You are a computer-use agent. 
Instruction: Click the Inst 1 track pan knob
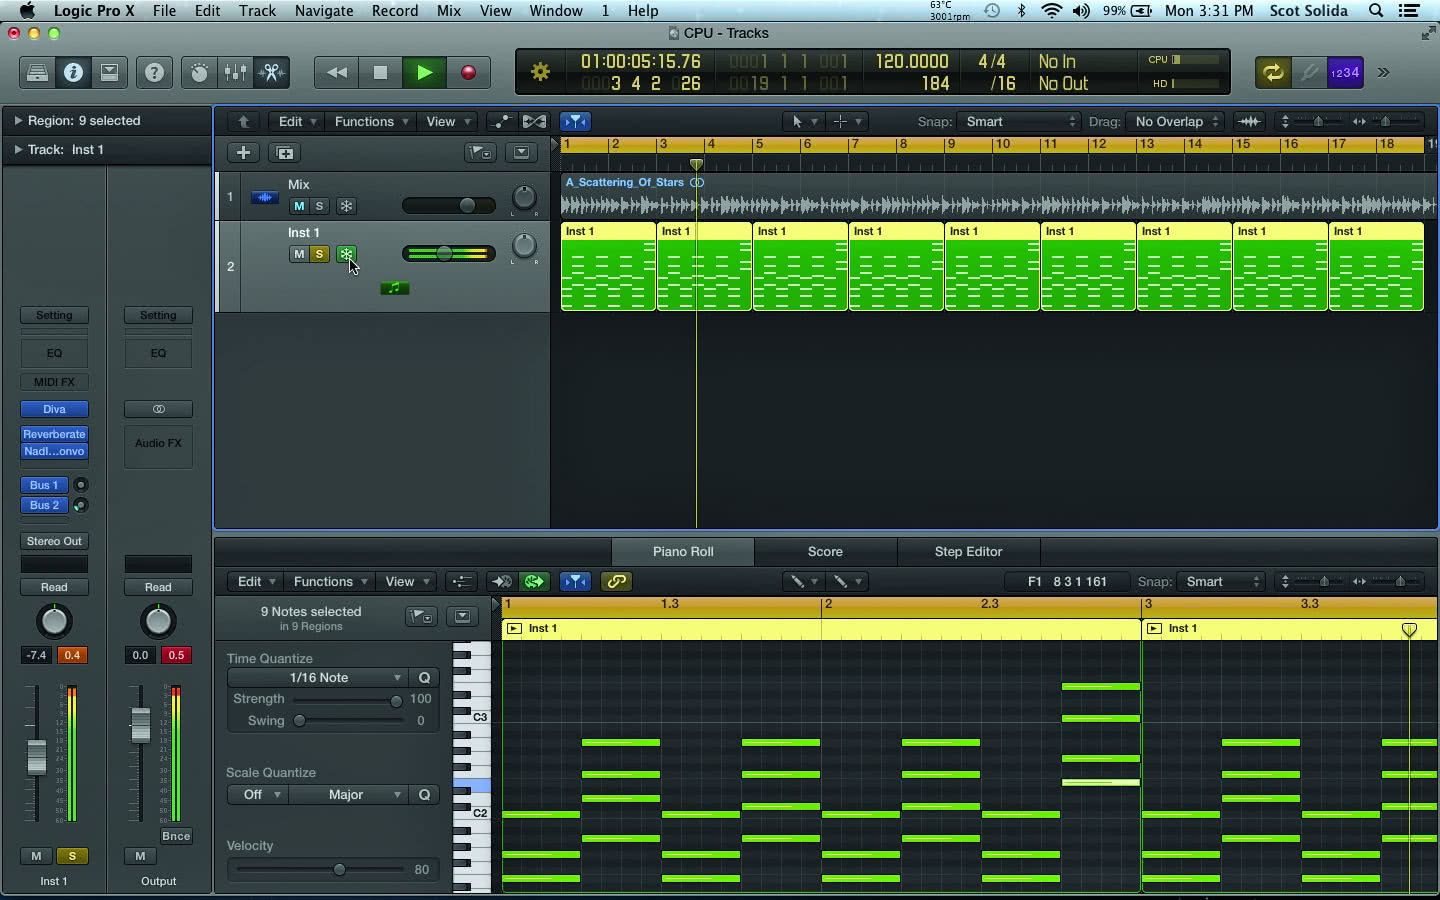click(524, 245)
